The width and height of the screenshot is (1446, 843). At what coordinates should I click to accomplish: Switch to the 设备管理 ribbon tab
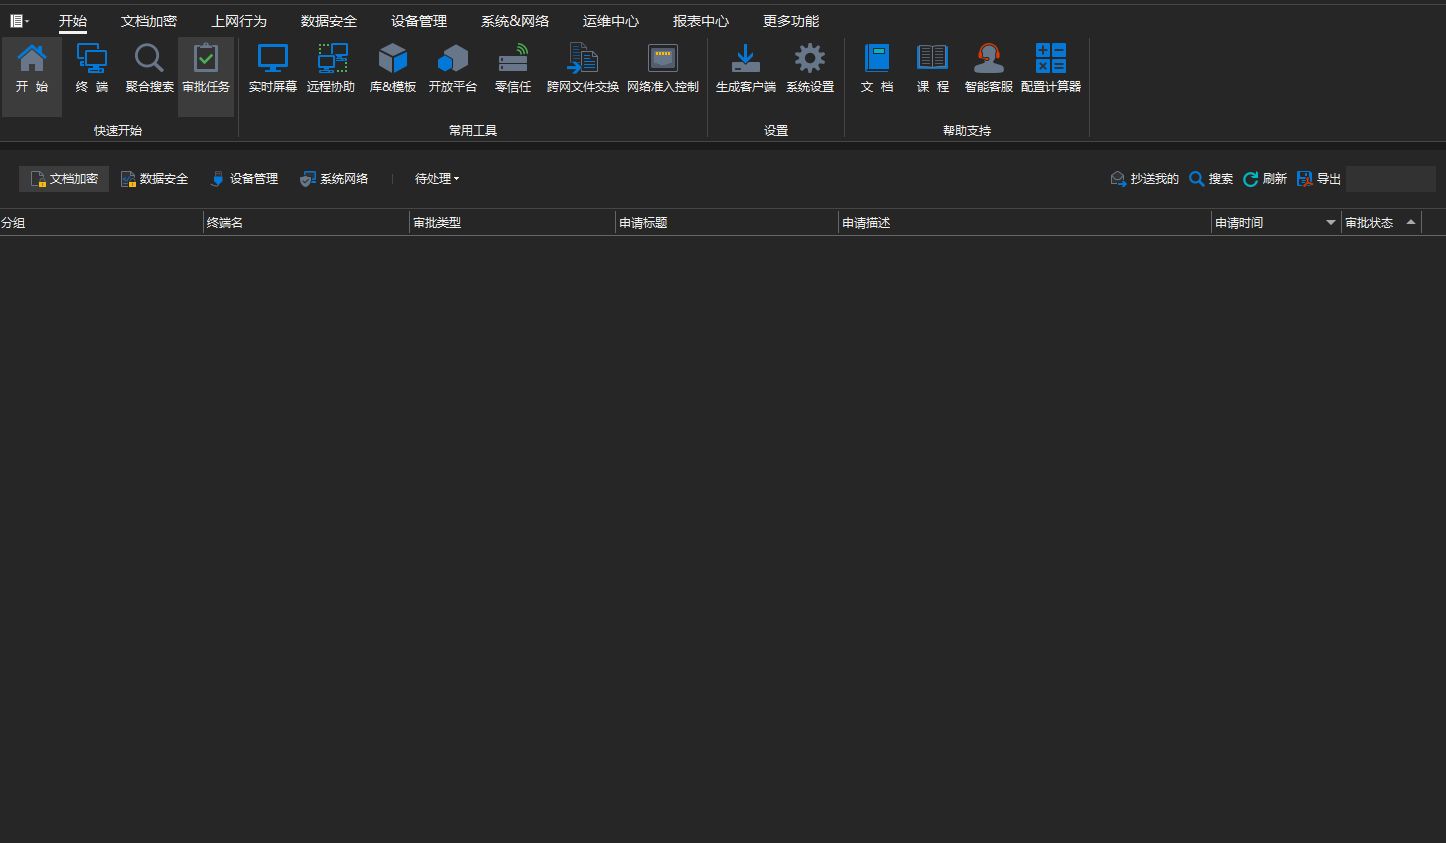(x=419, y=21)
